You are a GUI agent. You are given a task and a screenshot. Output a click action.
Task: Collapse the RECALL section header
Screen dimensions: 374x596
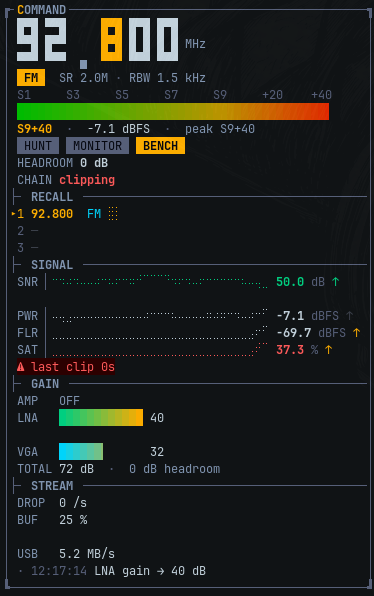coord(52,197)
